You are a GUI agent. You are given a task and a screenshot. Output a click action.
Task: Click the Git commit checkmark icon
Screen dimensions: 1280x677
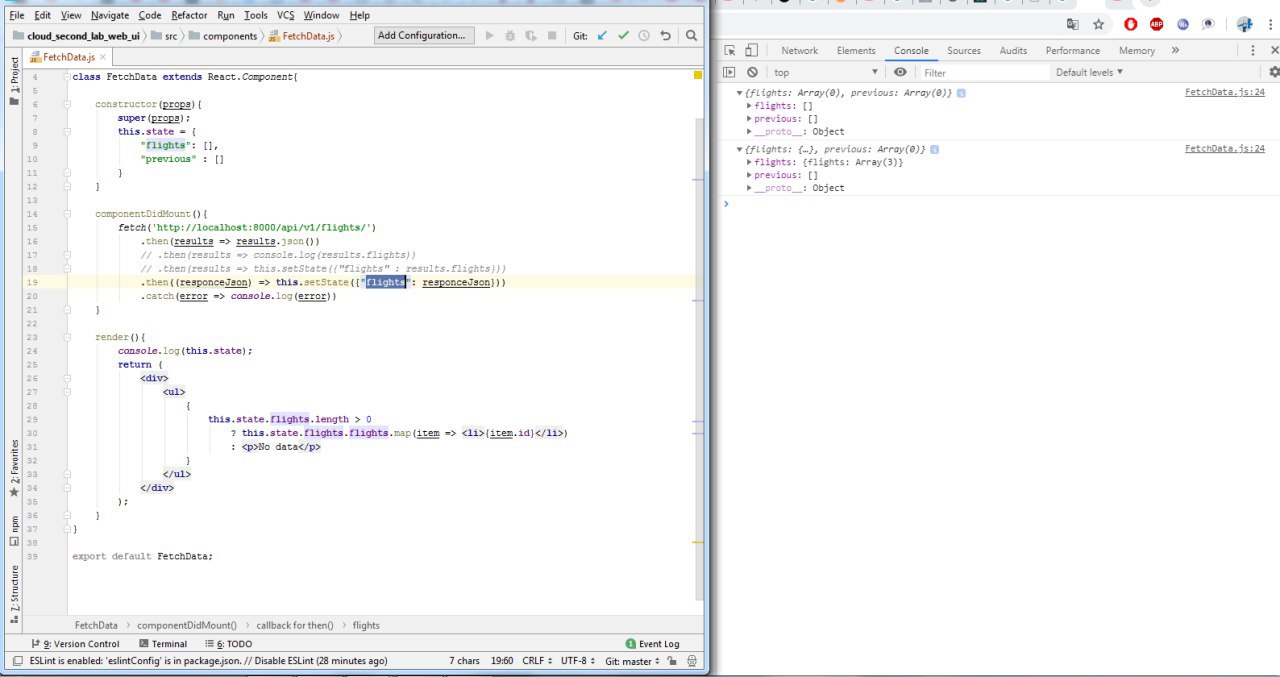pyautogui.click(x=623, y=36)
